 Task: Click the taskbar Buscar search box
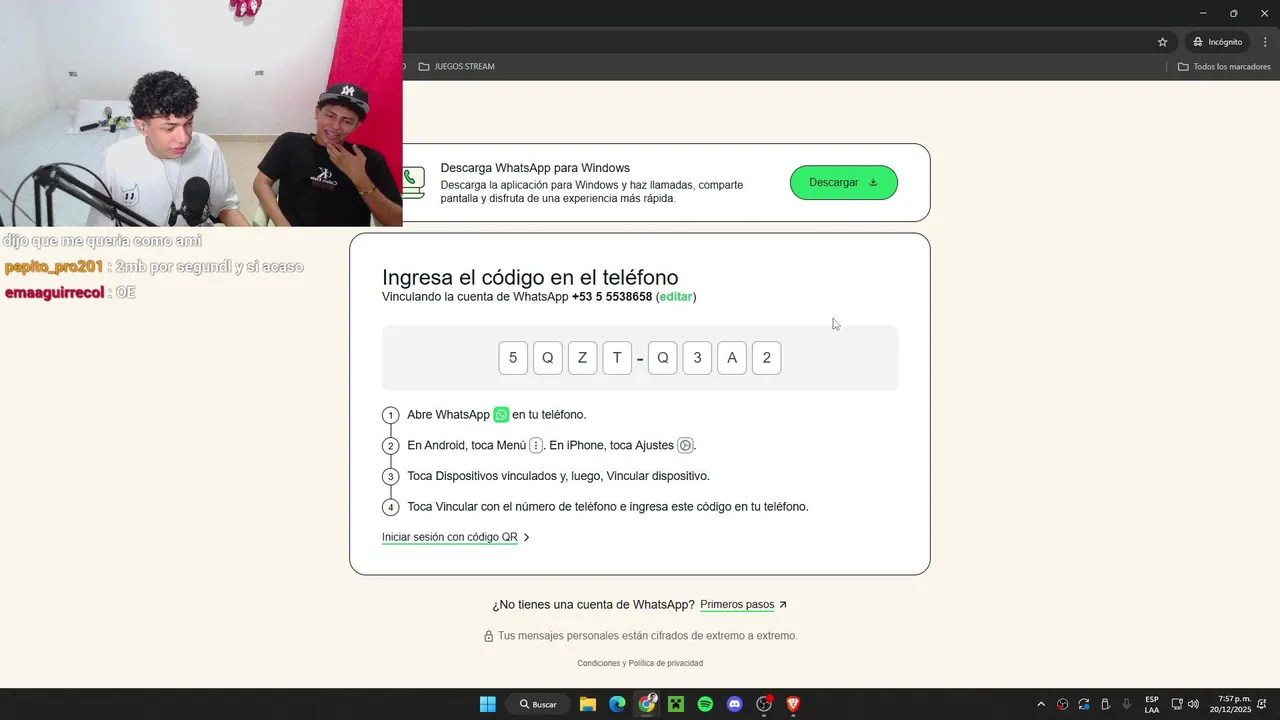coord(538,704)
